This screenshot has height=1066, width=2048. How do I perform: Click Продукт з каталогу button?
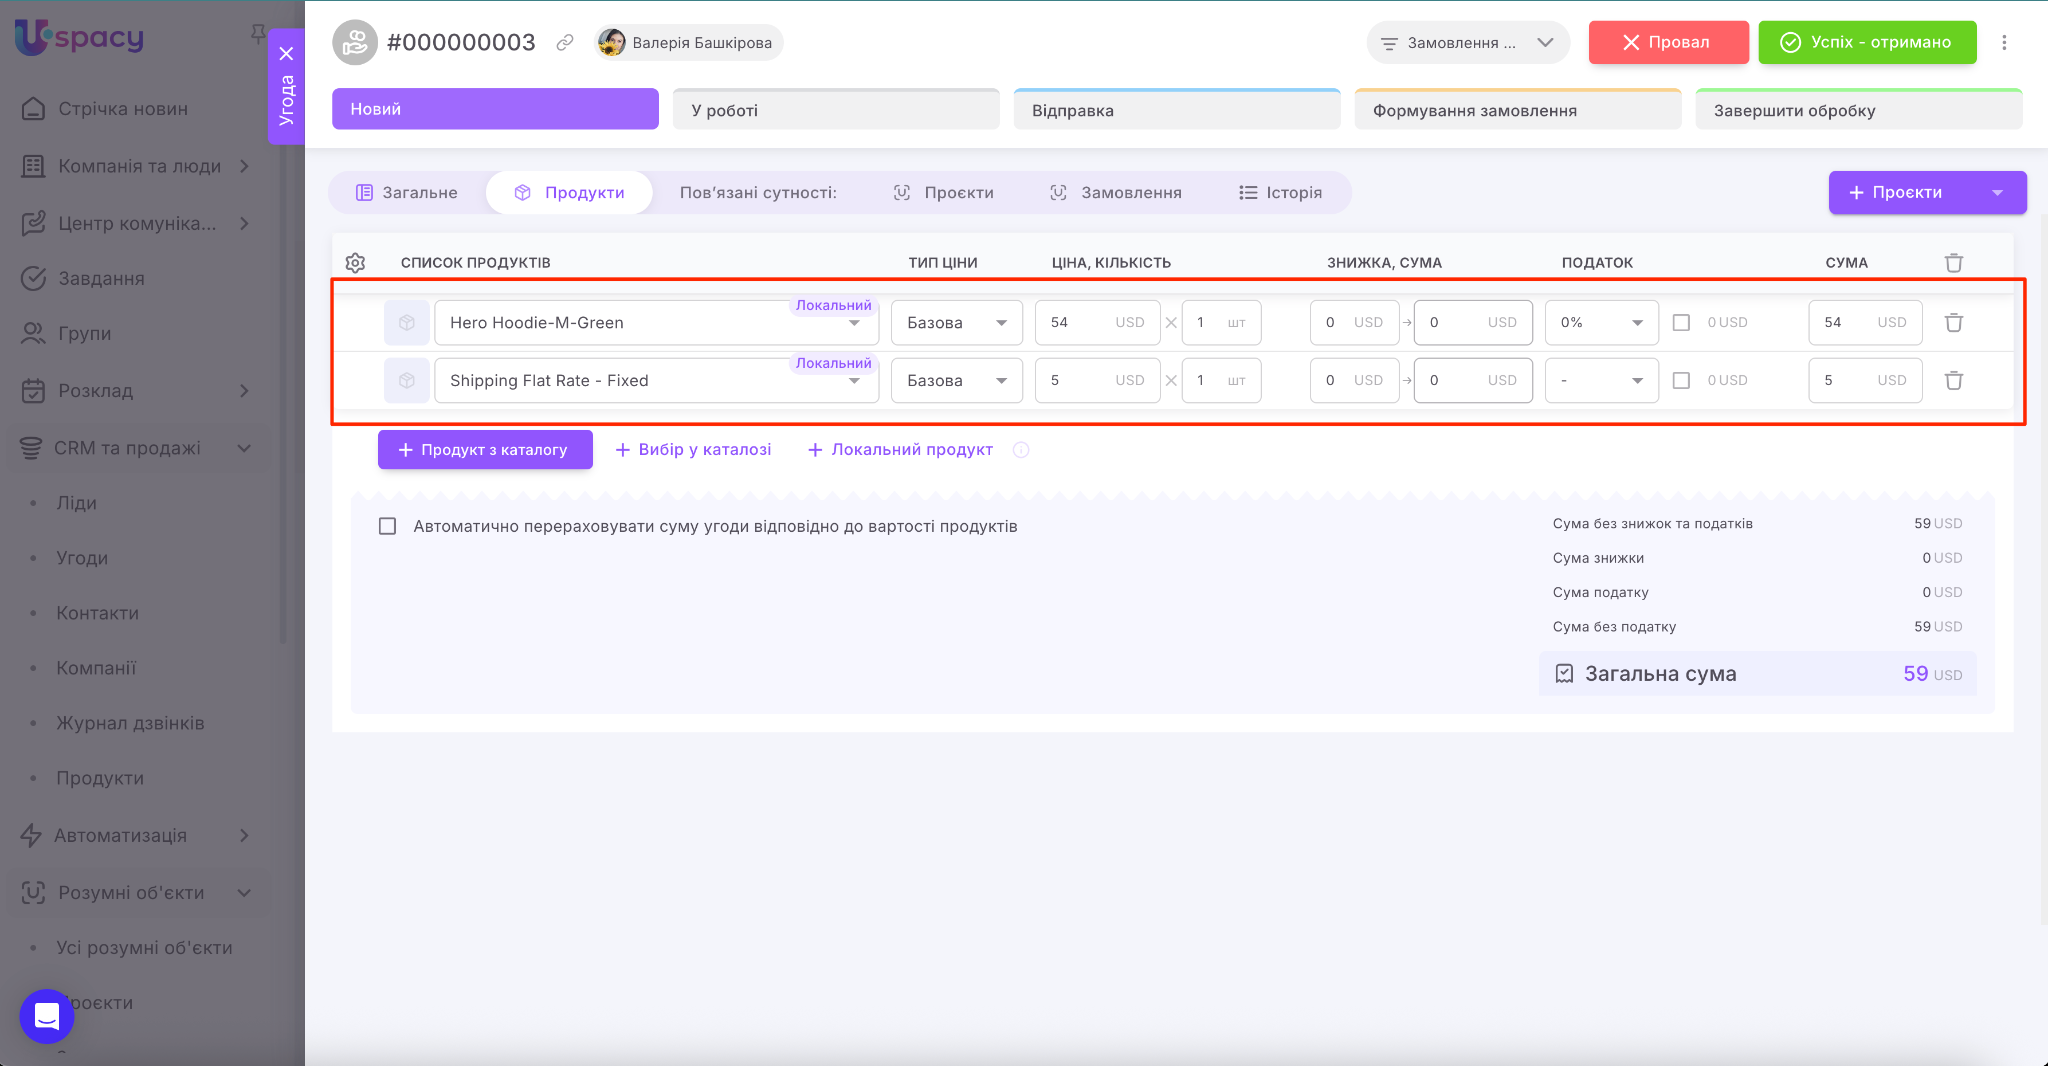(485, 450)
